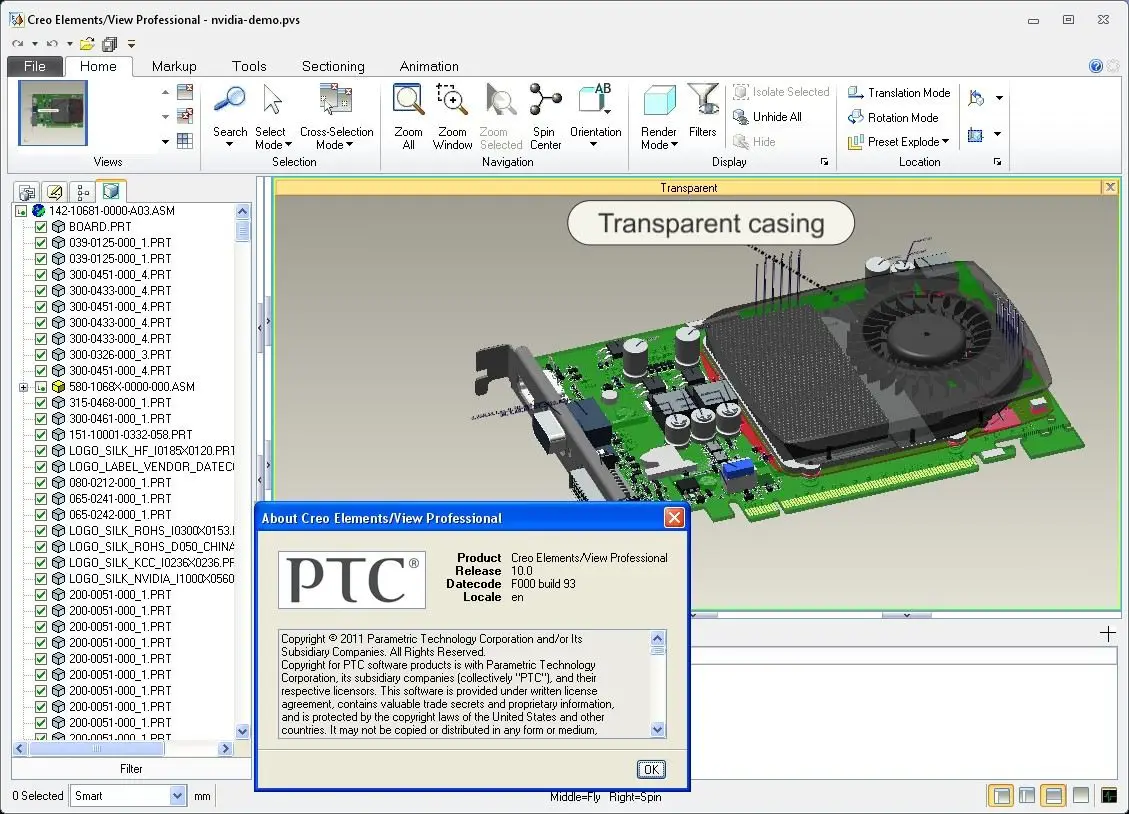Click OK in the About dialog
Screen dimensions: 1129x814
click(x=651, y=769)
